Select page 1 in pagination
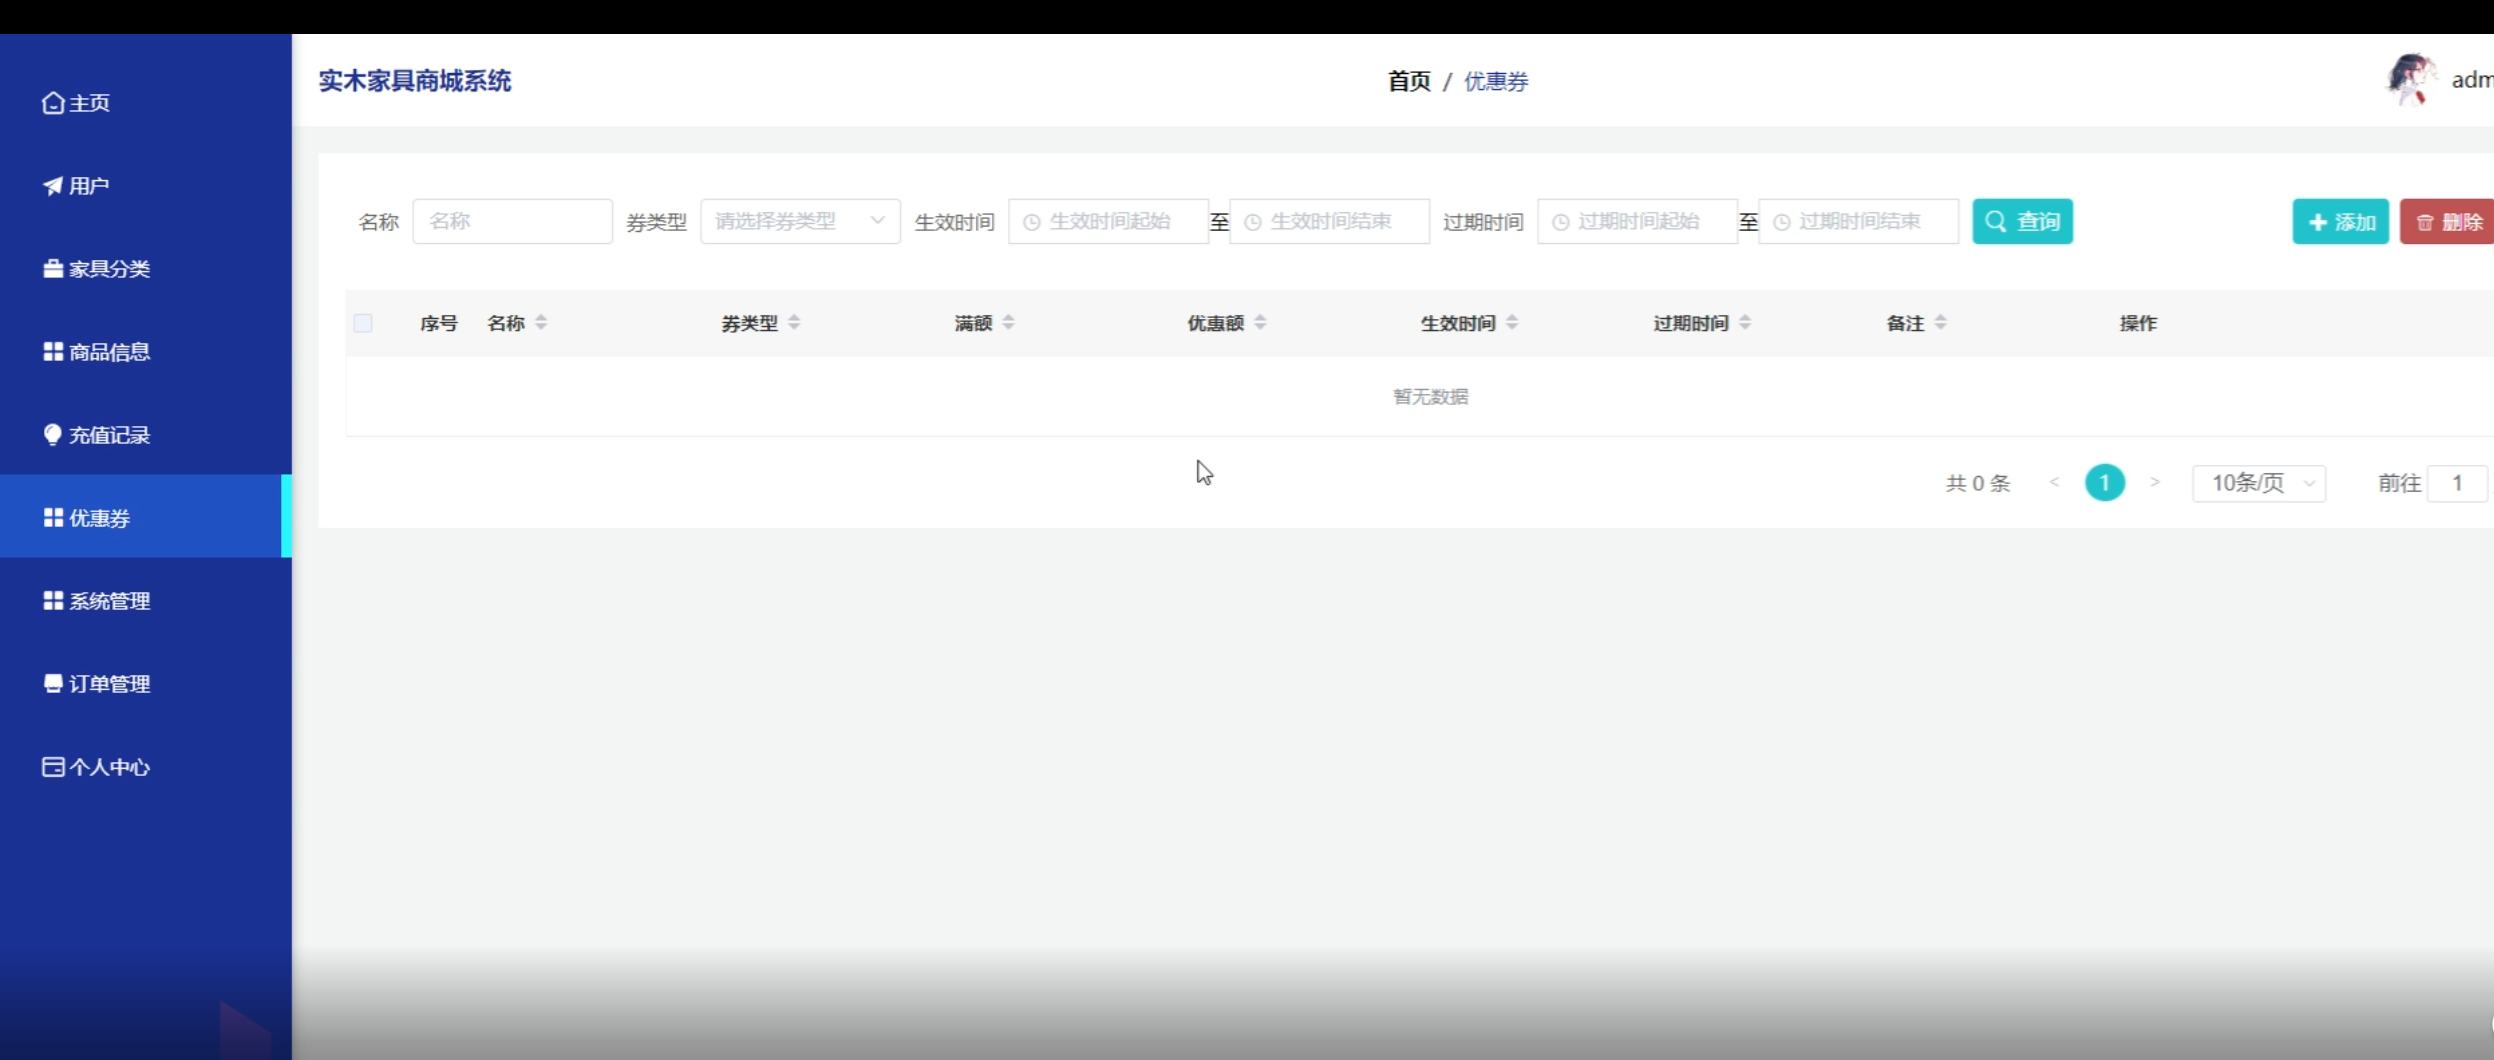Screen dimensions: 2494x1060 pyautogui.click(x=2104, y=483)
